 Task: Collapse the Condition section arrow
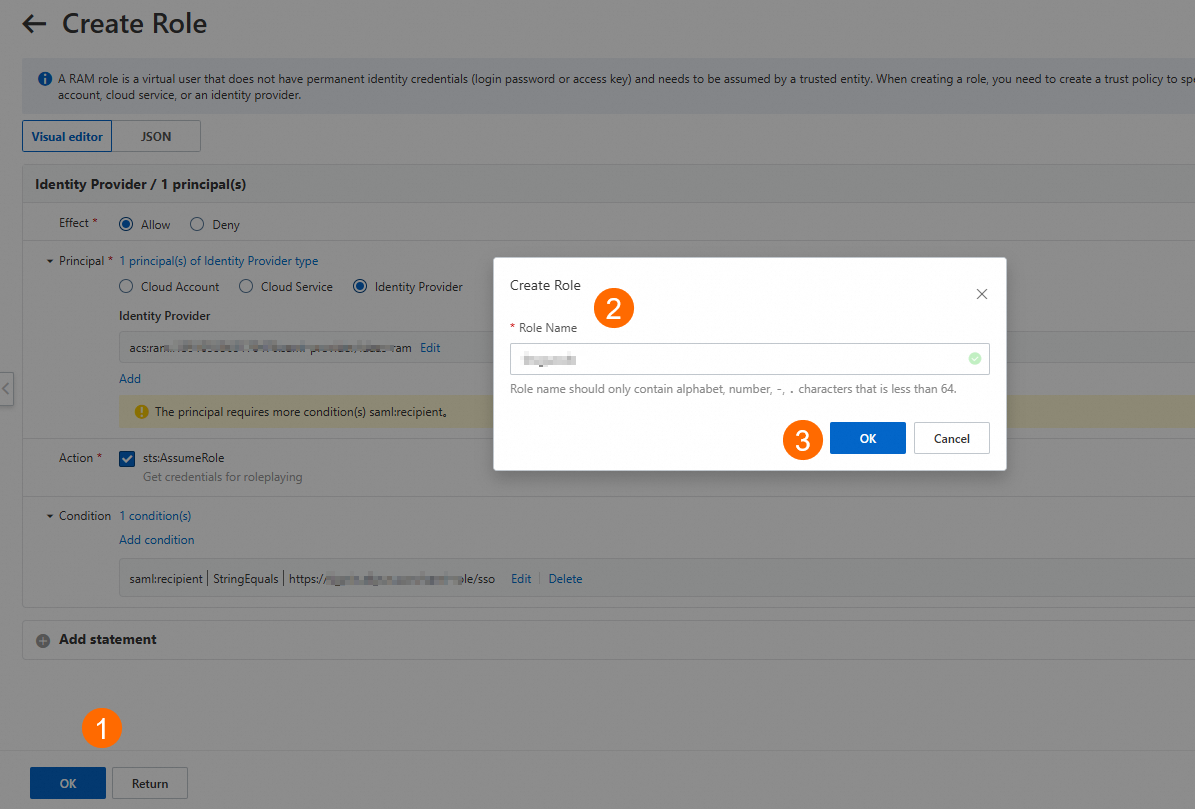point(50,516)
